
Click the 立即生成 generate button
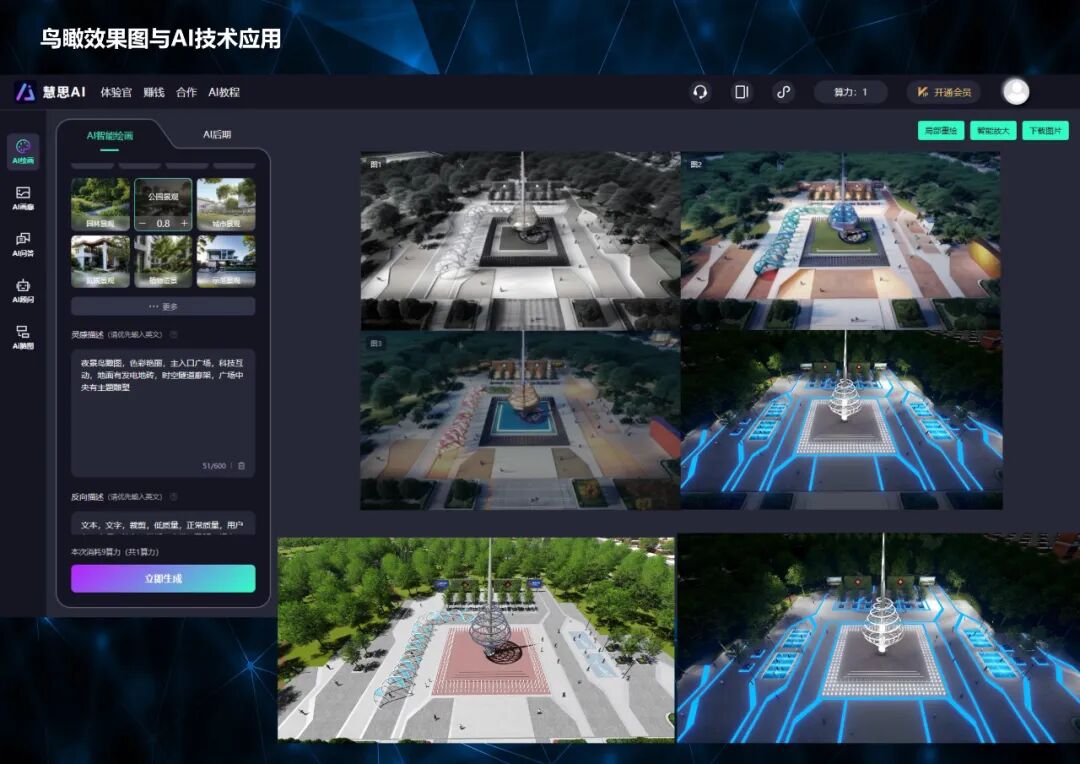tap(163, 579)
